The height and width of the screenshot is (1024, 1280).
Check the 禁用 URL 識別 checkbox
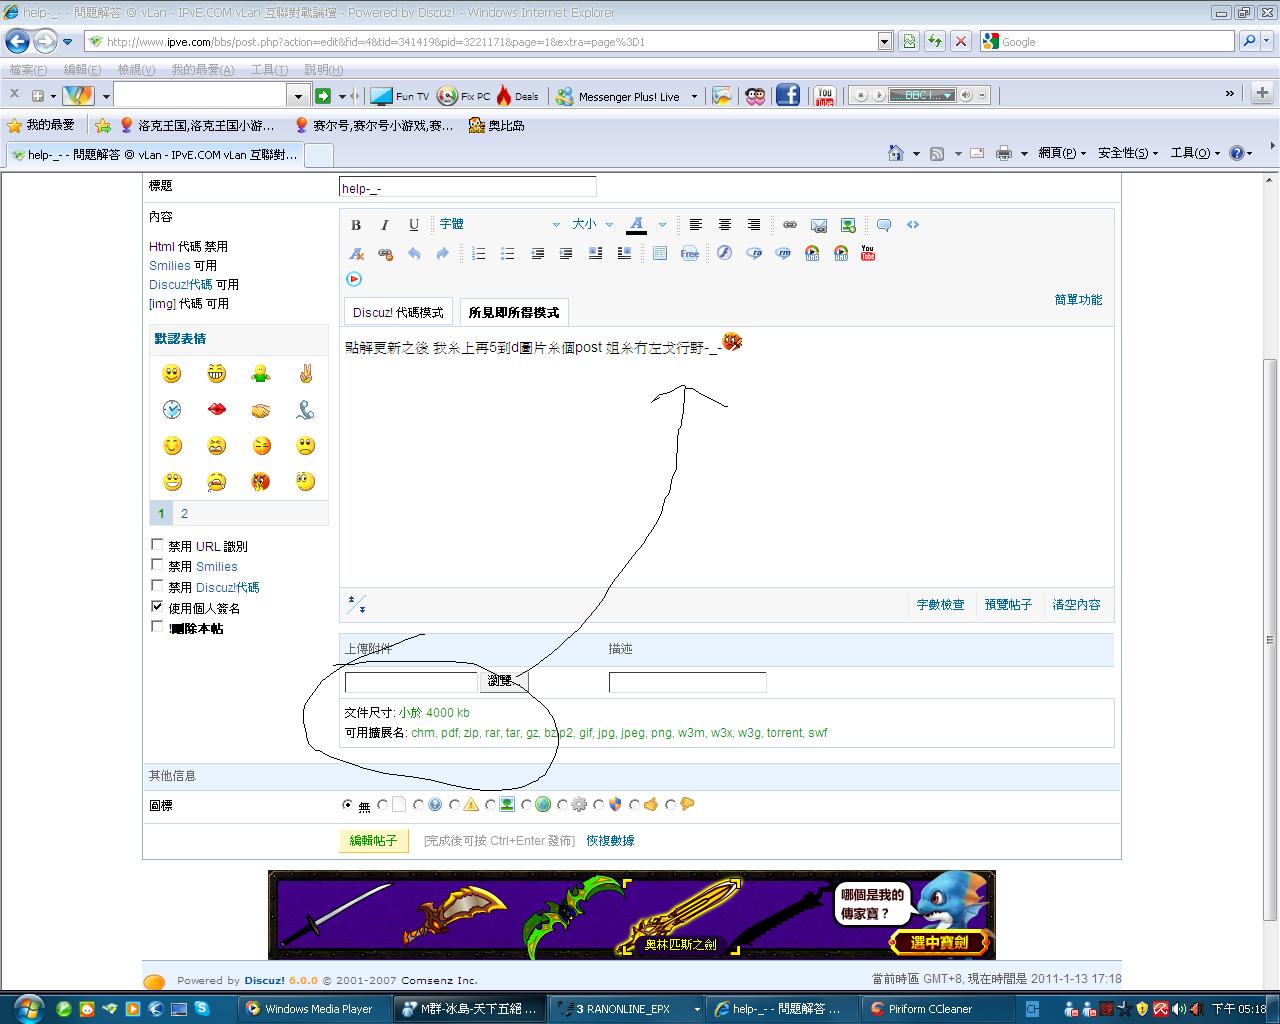click(157, 545)
